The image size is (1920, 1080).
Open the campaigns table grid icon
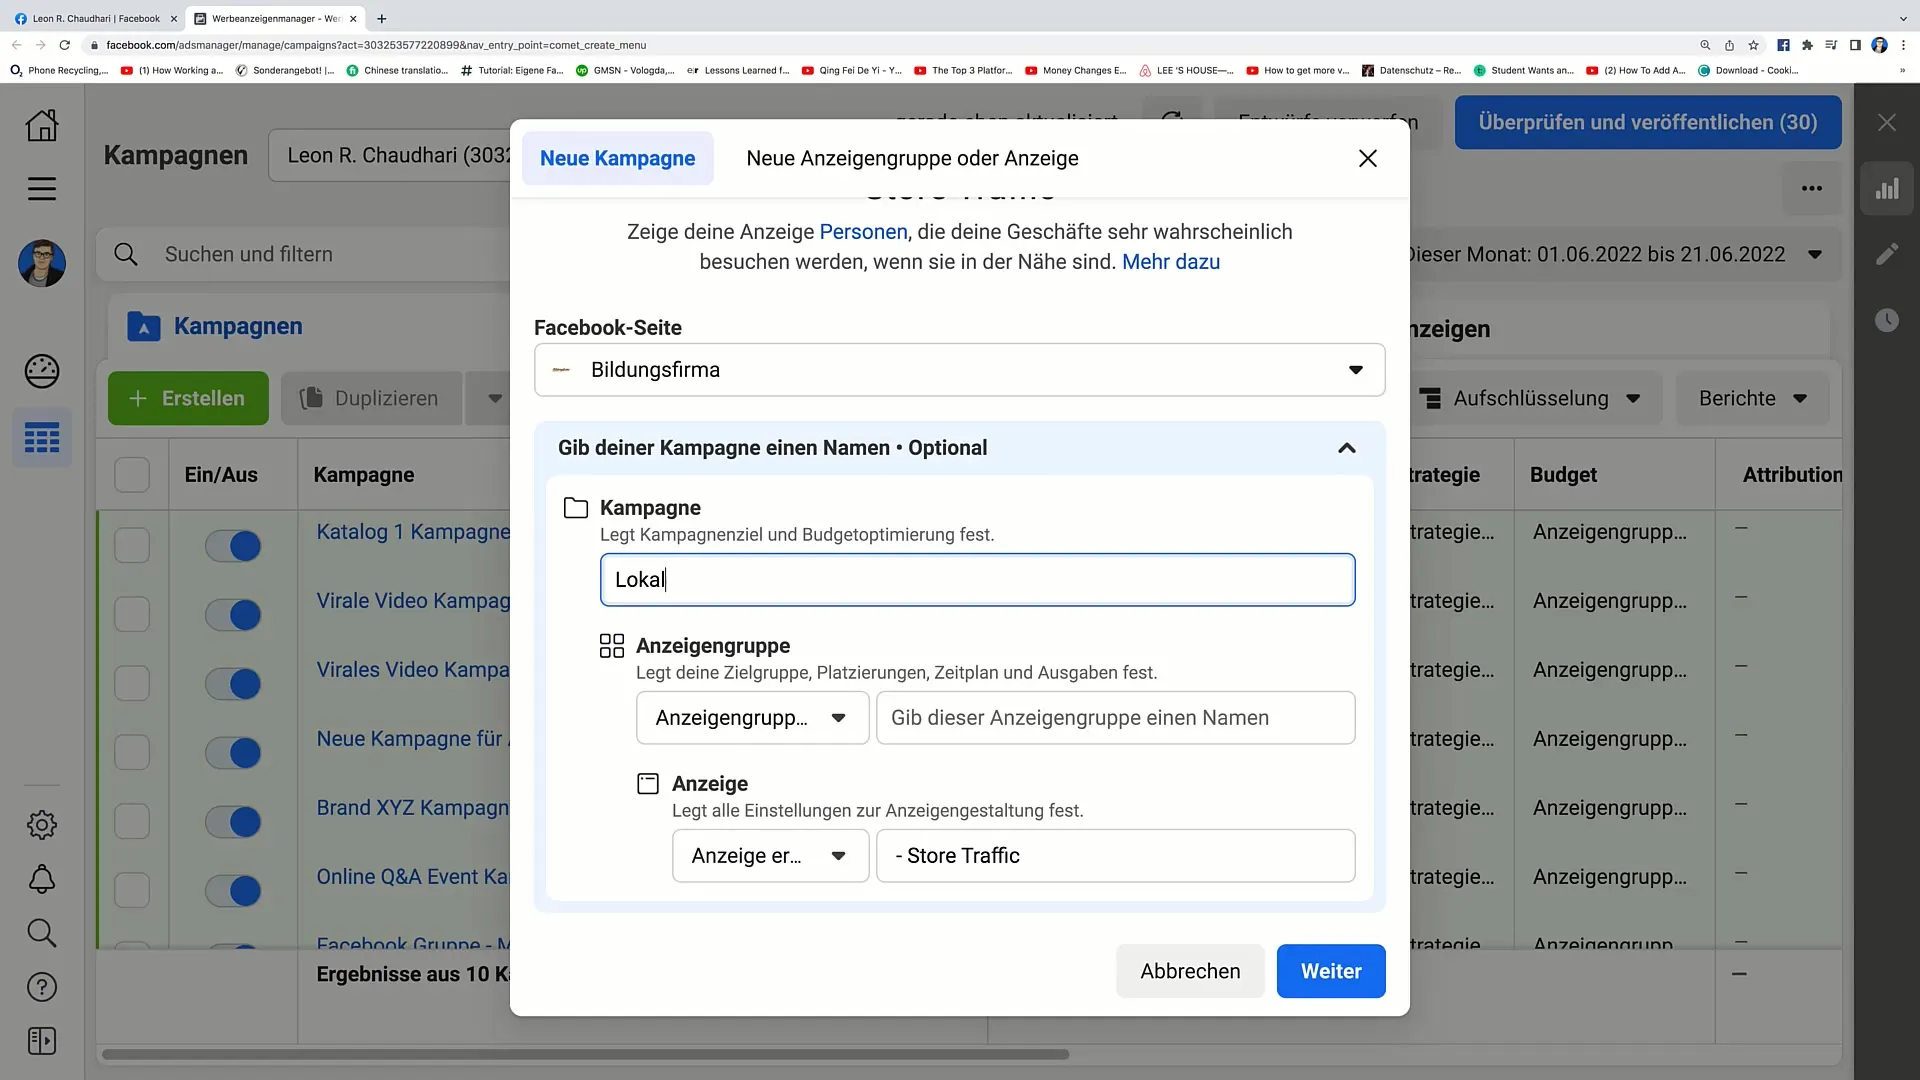coord(42,438)
